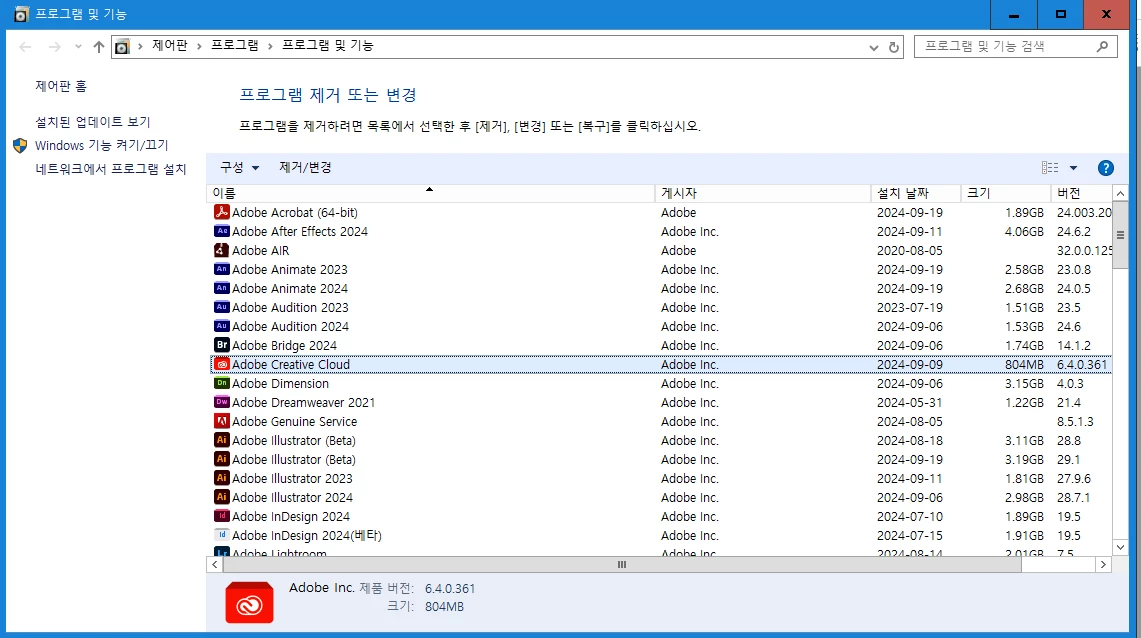Open 제어판 홈 link
Screen dimensions: 1141x638
coord(61,86)
